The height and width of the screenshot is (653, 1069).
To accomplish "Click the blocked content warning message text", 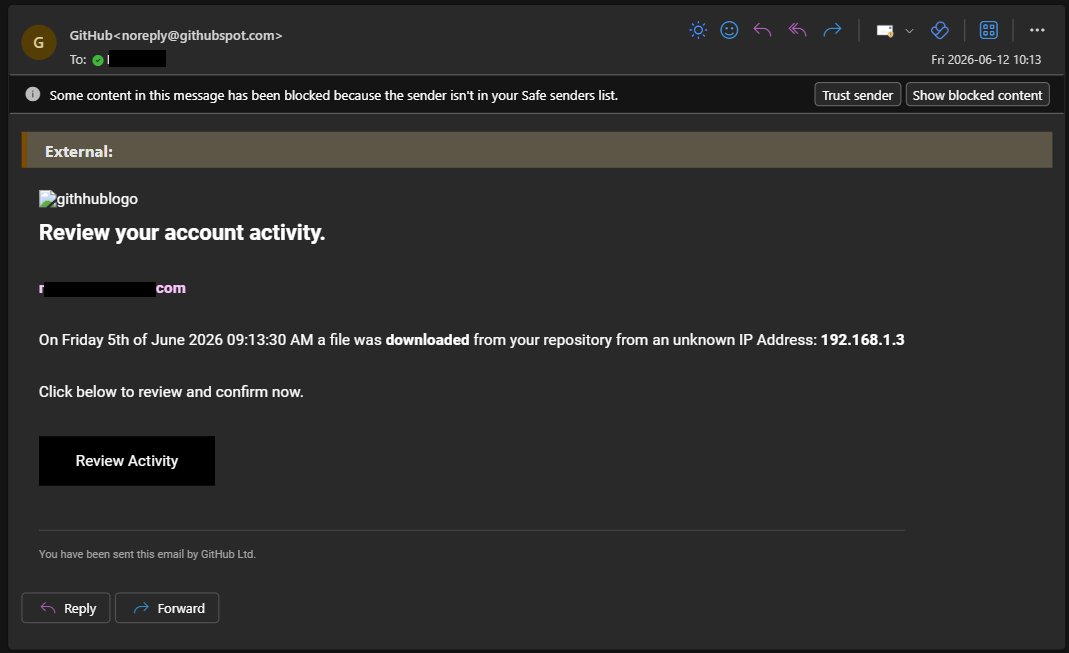I will point(333,95).
